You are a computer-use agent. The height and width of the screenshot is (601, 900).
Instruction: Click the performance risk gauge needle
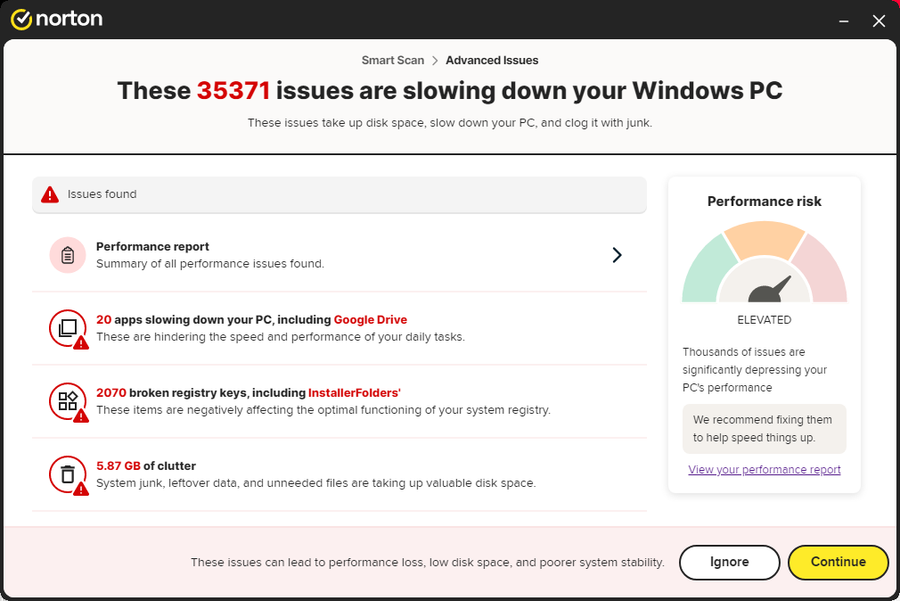pyautogui.click(x=770, y=289)
